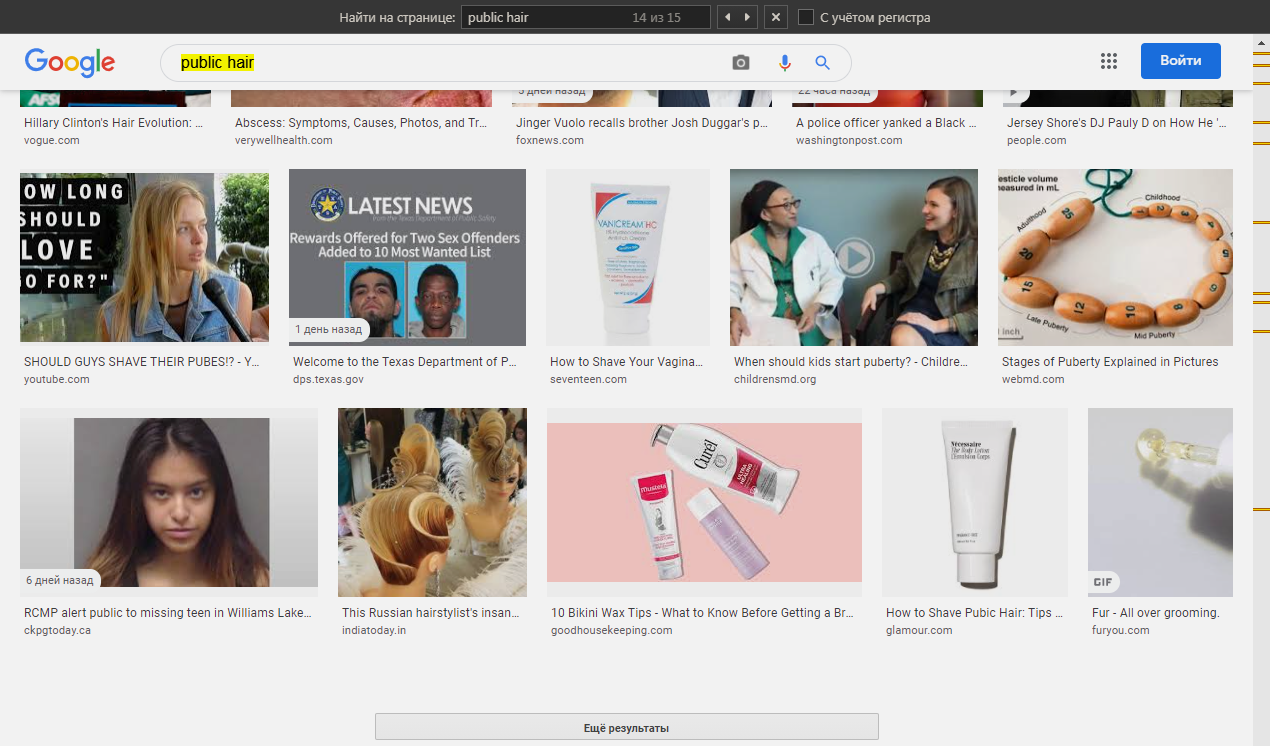The width and height of the screenshot is (1270, 746).
Task: Play video icon on childrensmd thumbnail
Action: point(854,257)
